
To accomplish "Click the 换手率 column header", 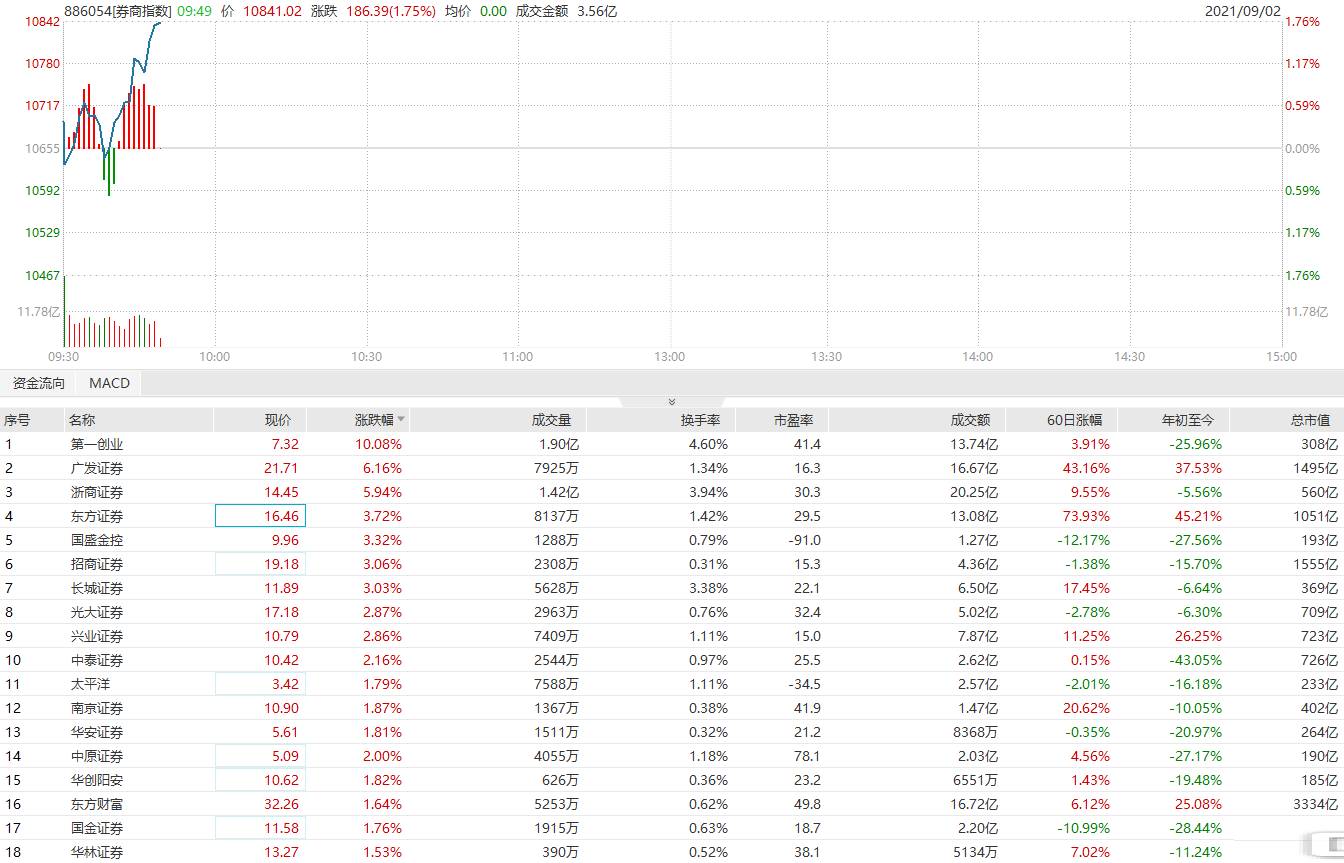I will tap(700, 420).
